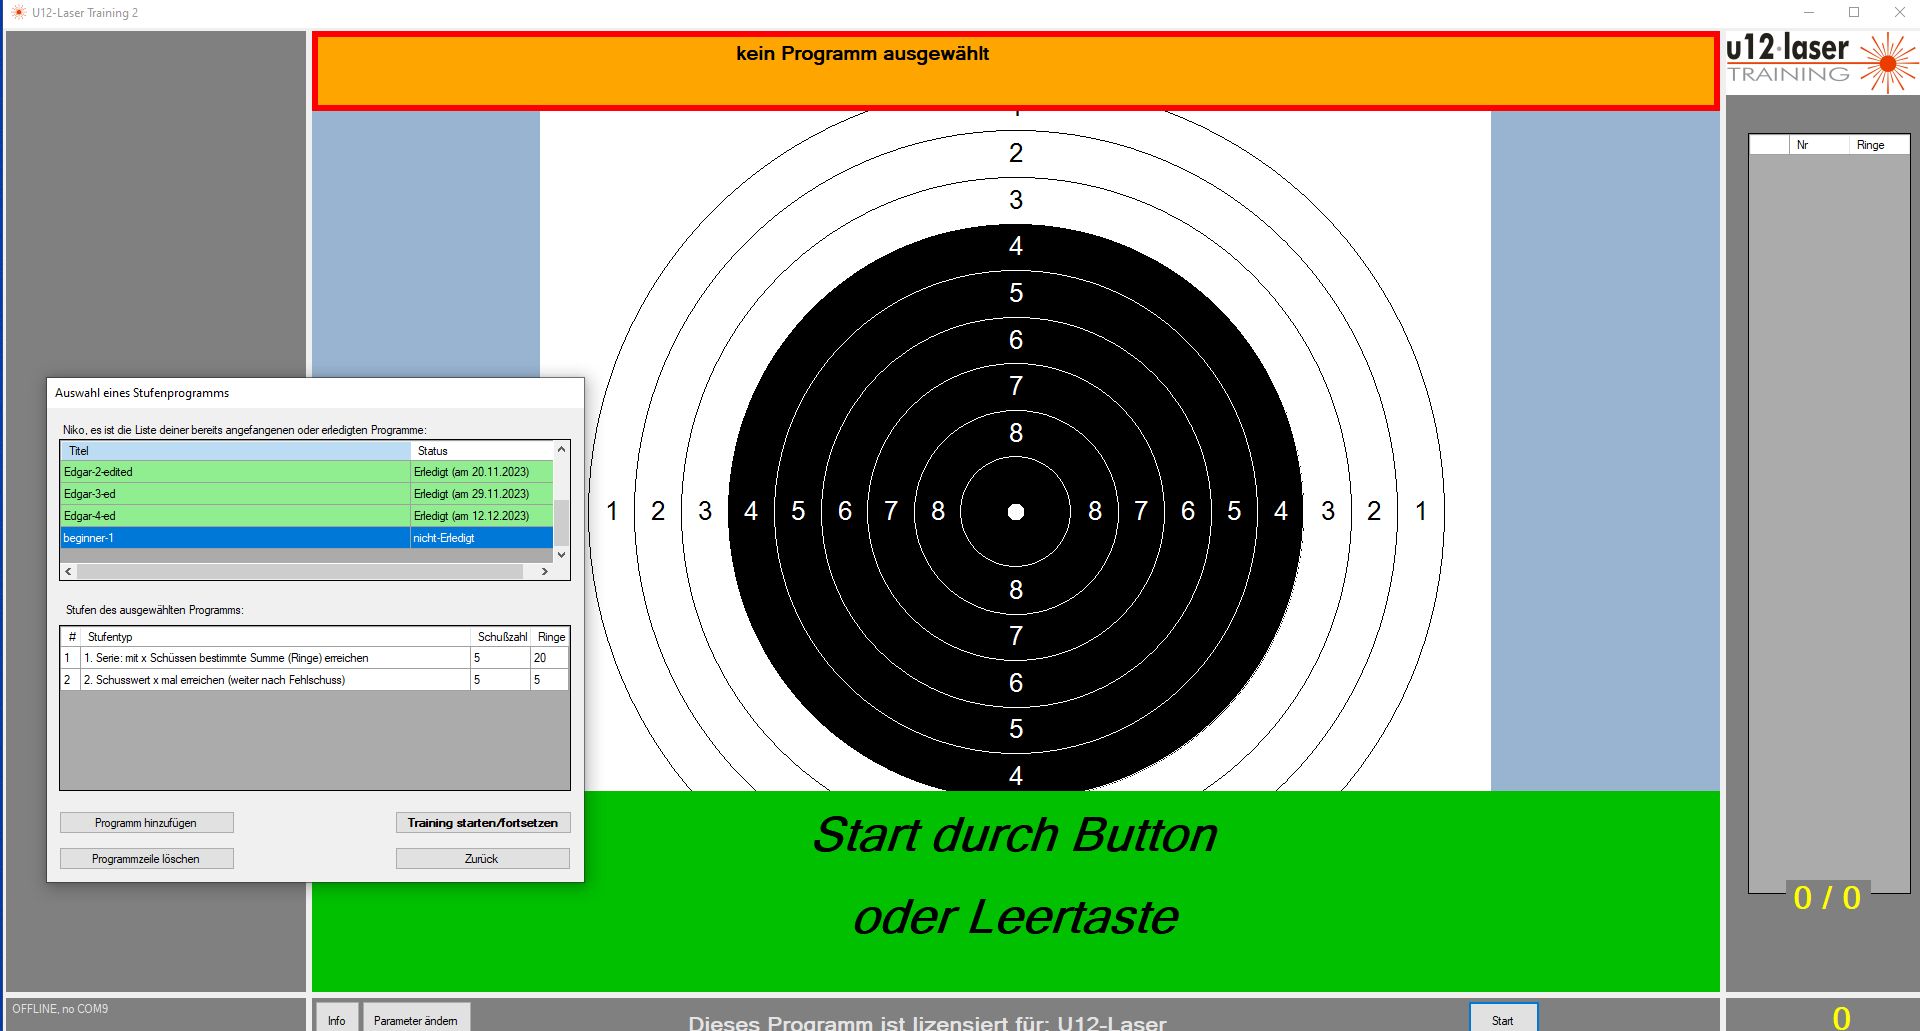Image resolution: width=1920 pixels, height=1031 pixels.
Task: Minimize the U12-Laser Training window
Action: coord(1808,13)
